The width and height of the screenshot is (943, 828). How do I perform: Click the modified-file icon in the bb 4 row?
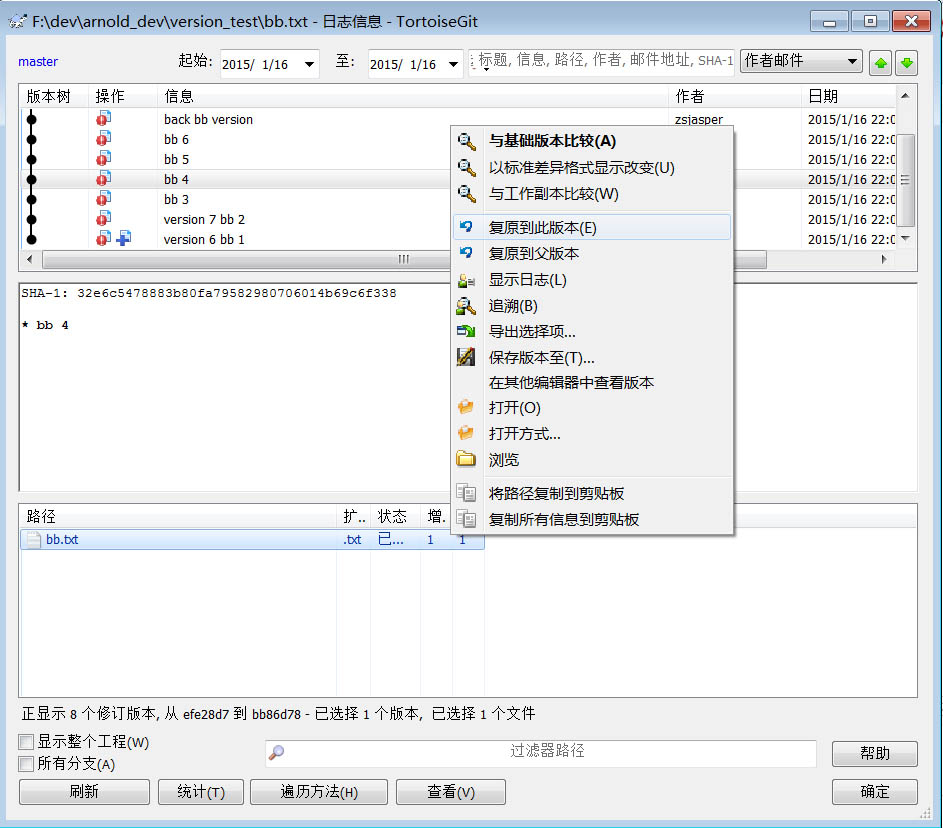(x=103, y=179)
